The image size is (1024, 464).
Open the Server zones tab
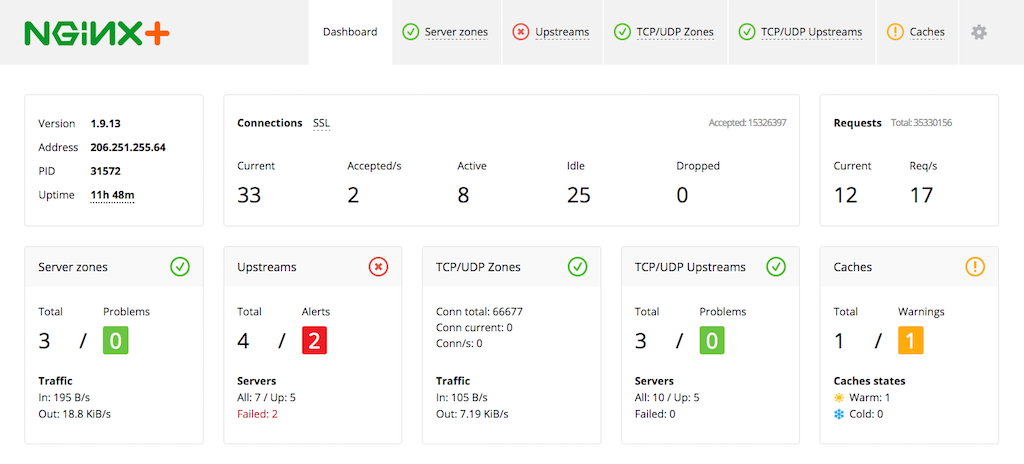(446, 32)
